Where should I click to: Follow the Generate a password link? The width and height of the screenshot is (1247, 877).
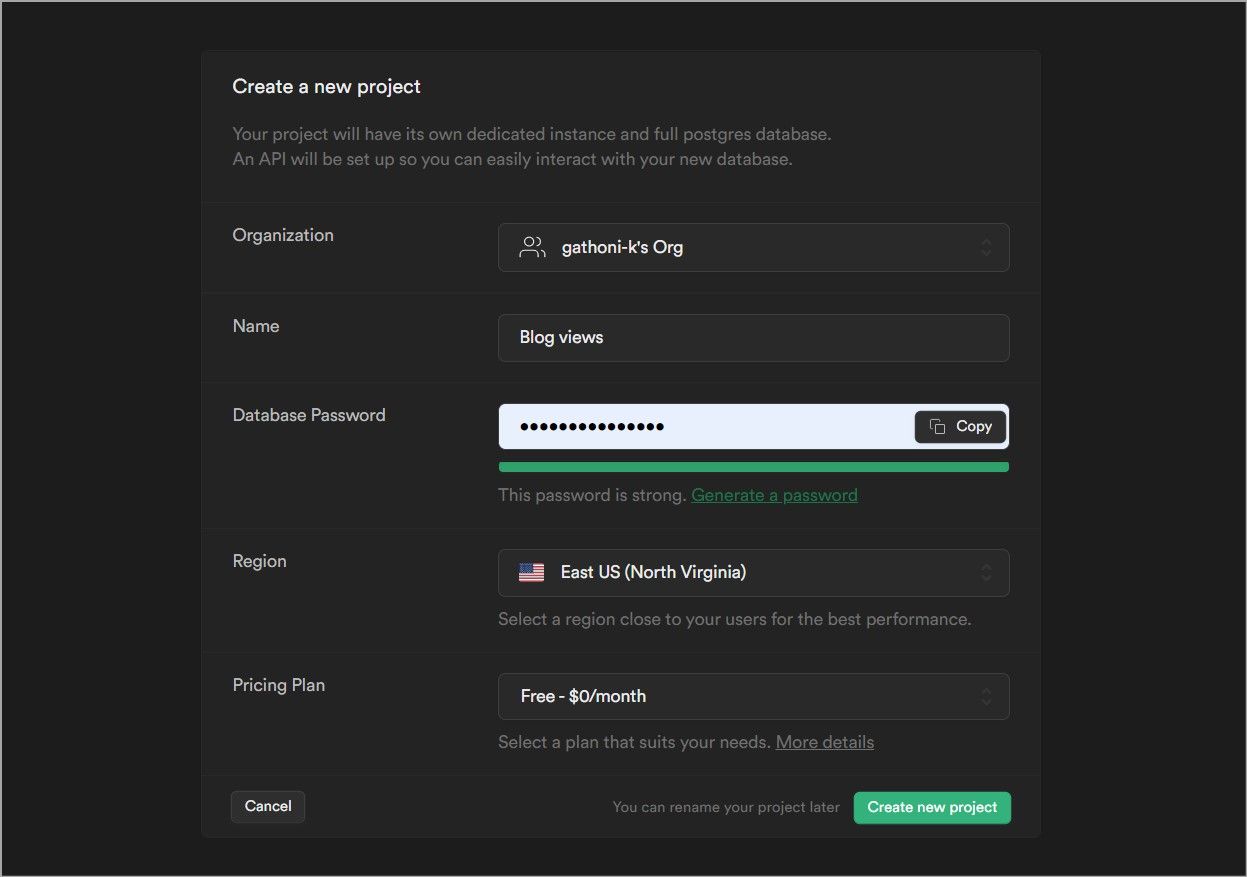point(774,495)
